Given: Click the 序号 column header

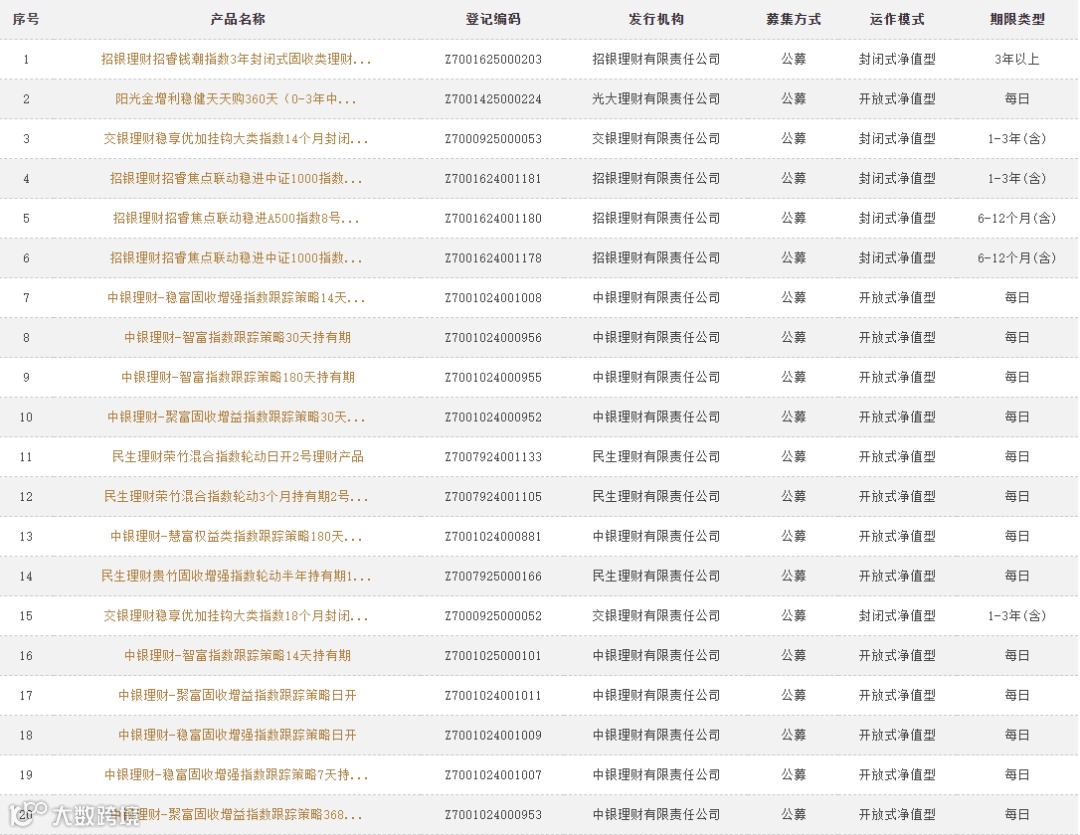Looking at the screenshot, I should [x=26, y=19].
